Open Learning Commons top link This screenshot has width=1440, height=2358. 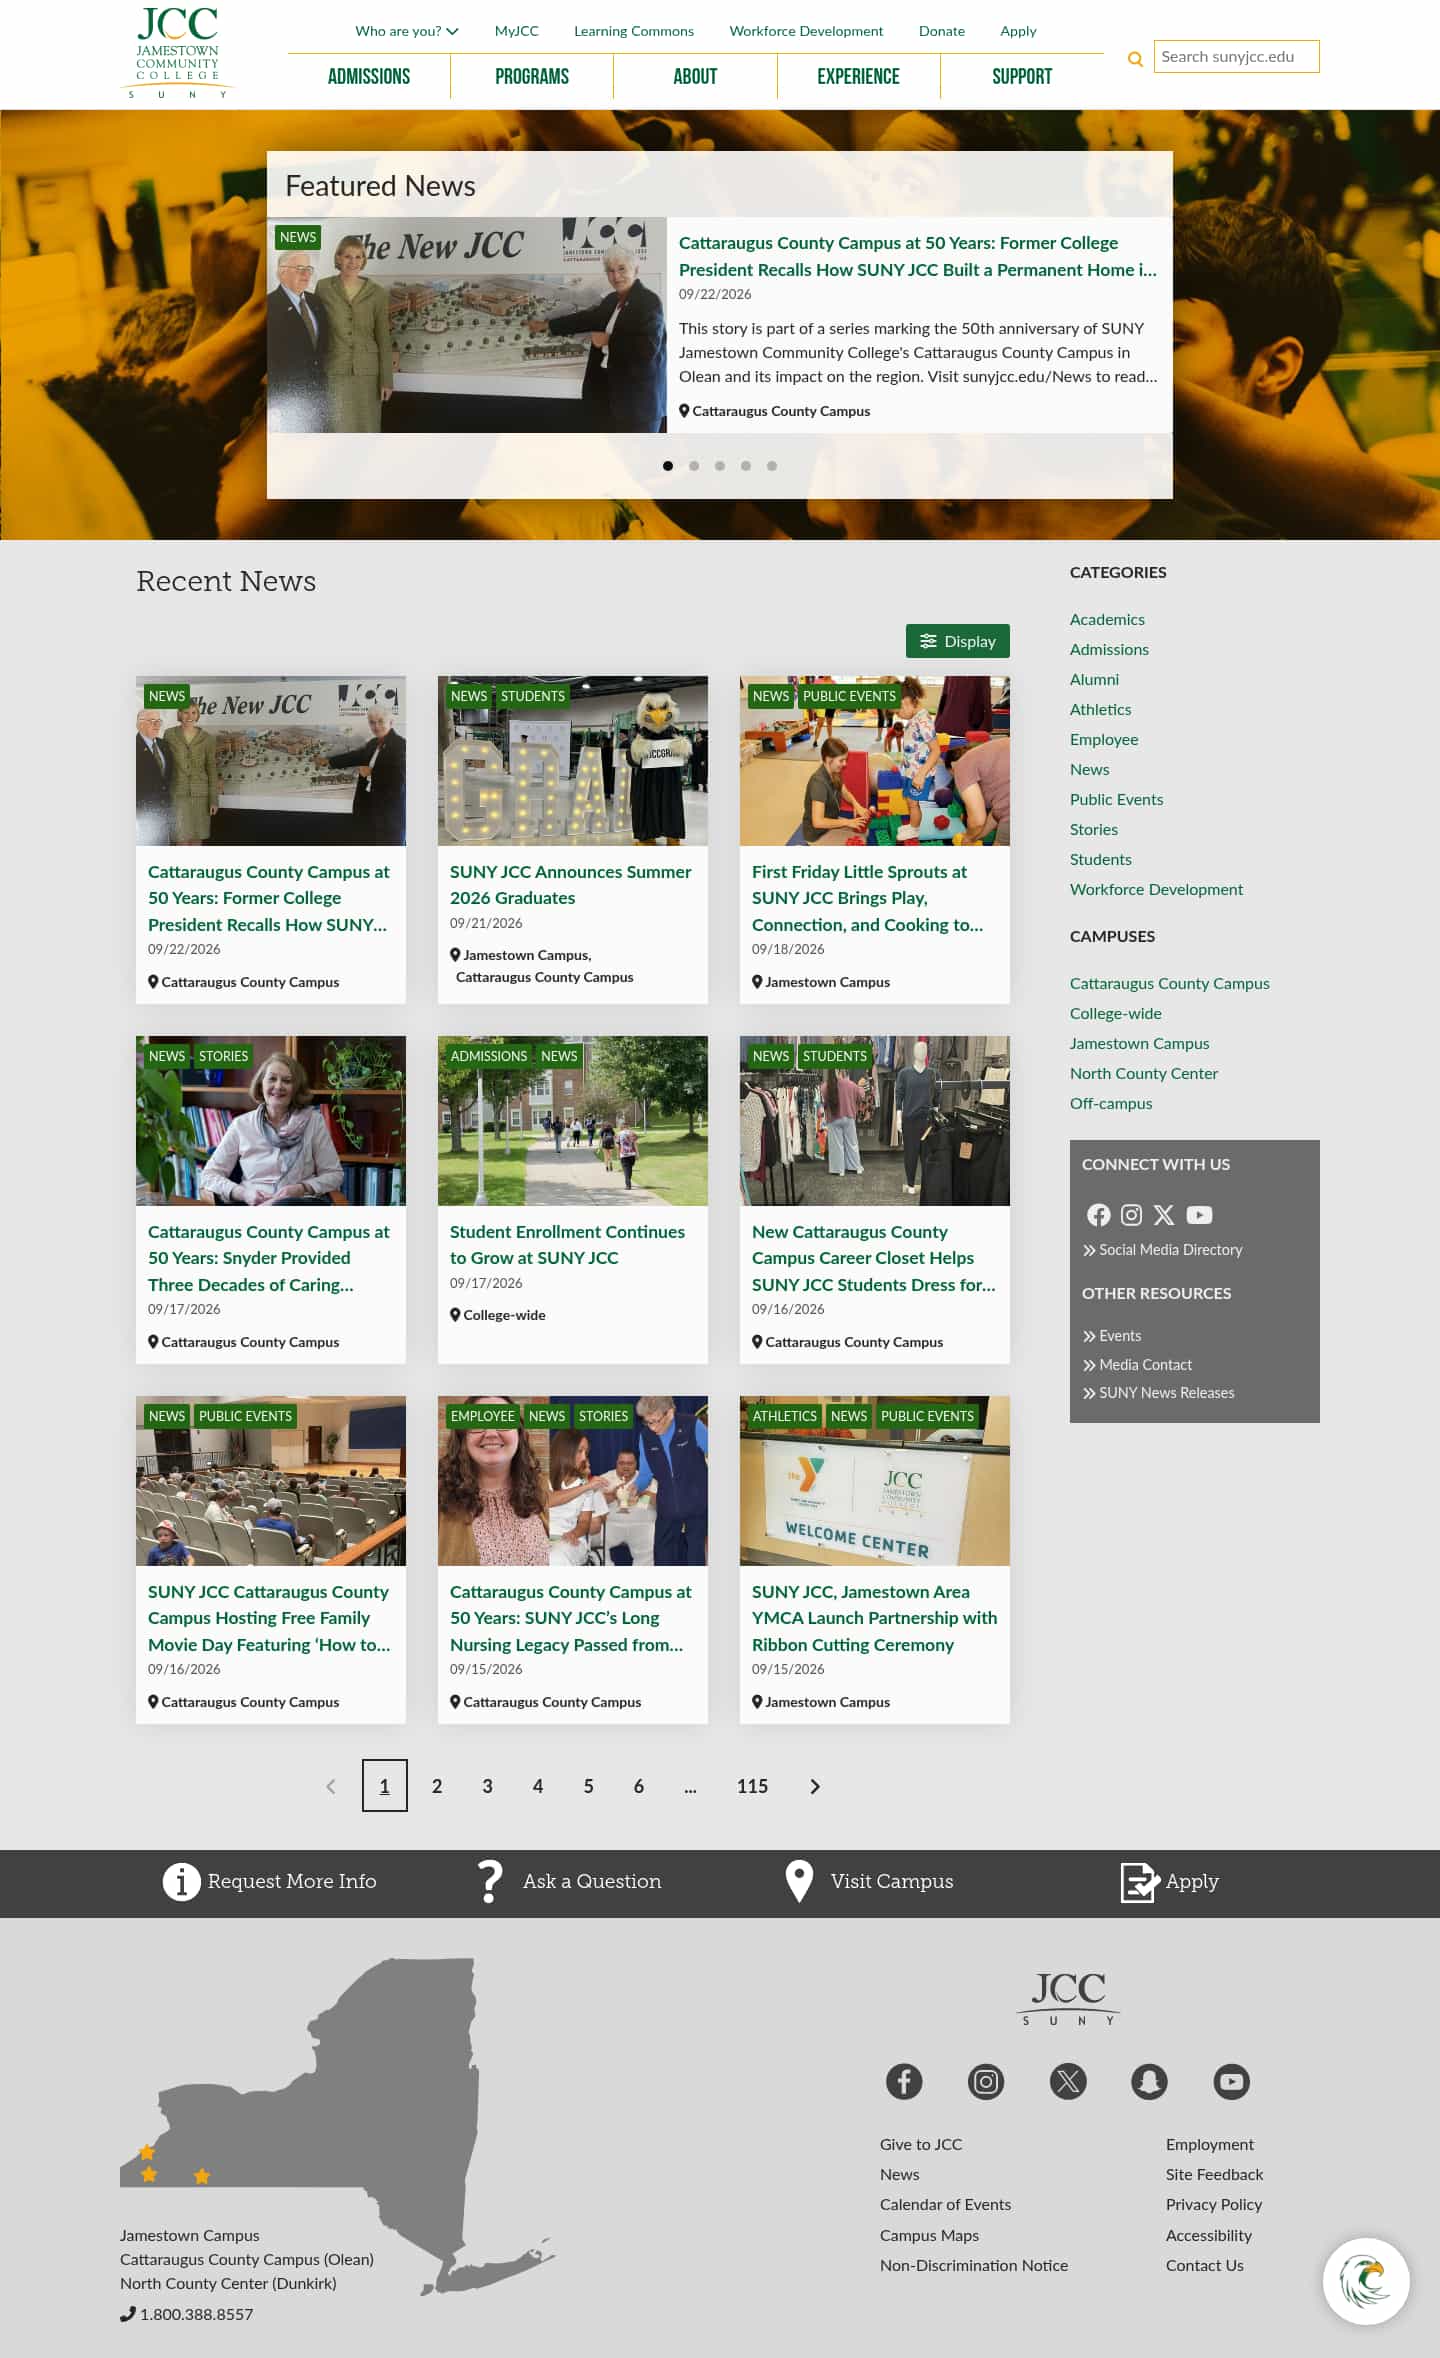click(x=634, y=31)
